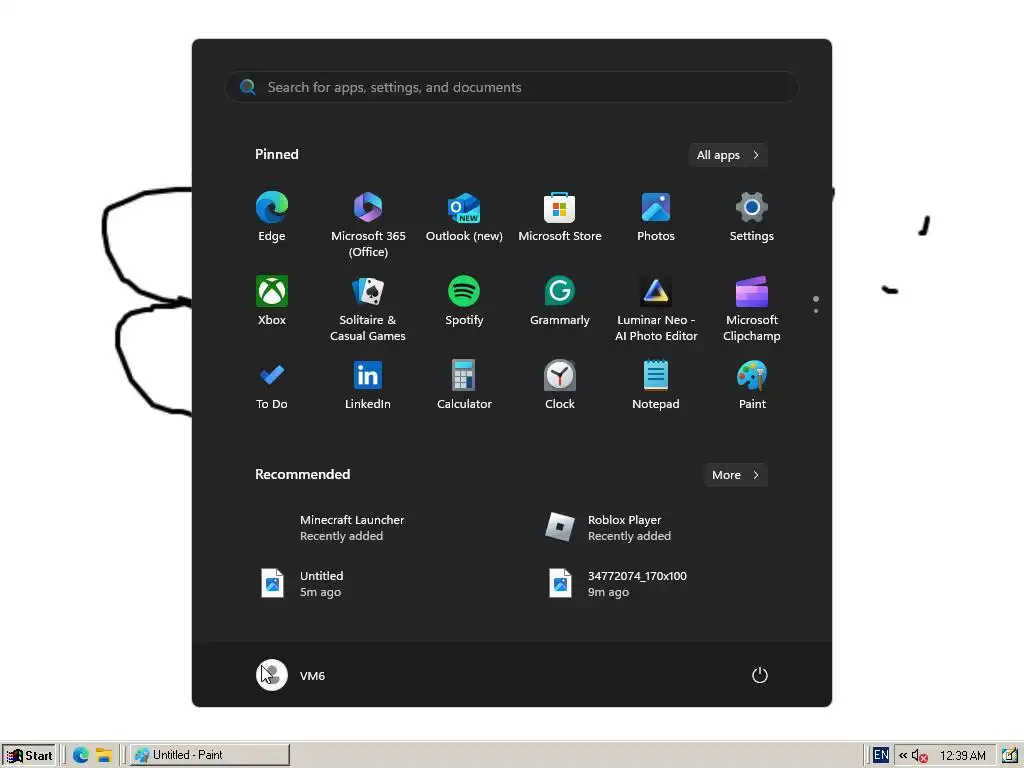The width and height of the screenshot is (1024, 768).
Task: Open Microsoft Clipchamp
Action: pyautogui.click(x=752, y=309)
